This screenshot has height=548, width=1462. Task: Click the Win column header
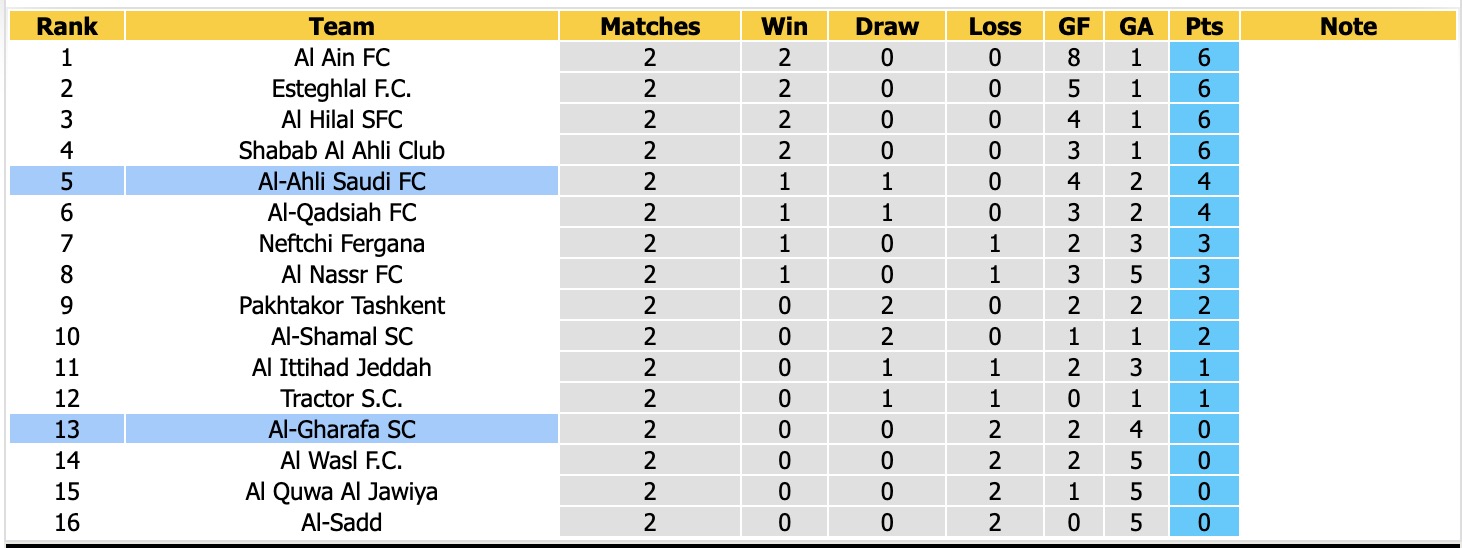pos(784,27)
